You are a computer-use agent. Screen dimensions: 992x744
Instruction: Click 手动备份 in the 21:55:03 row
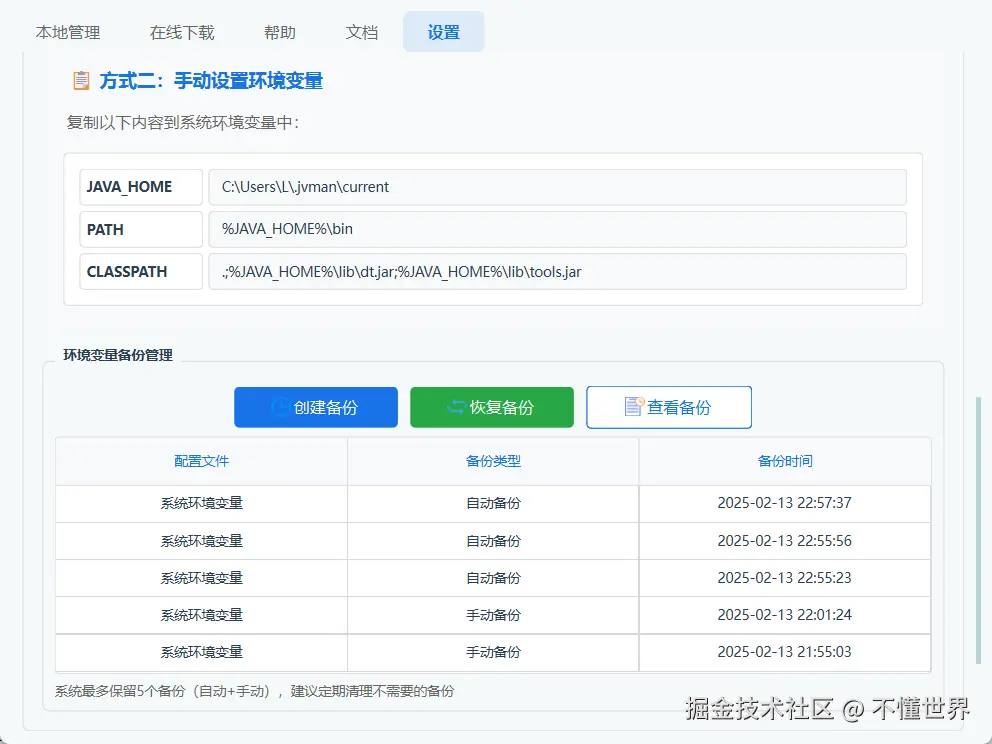point(493,652)
